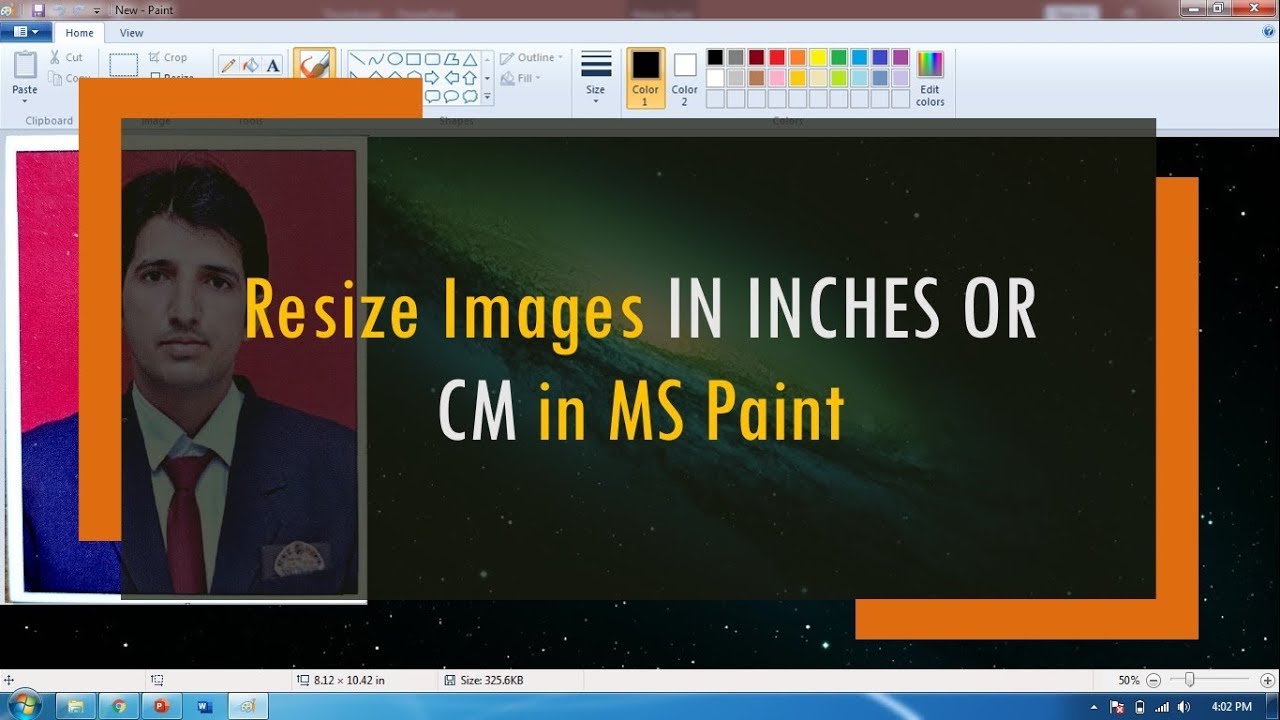Click the volume speaker tray icon
This screenshot has height=720, width=1280.
coord(1184,707)
